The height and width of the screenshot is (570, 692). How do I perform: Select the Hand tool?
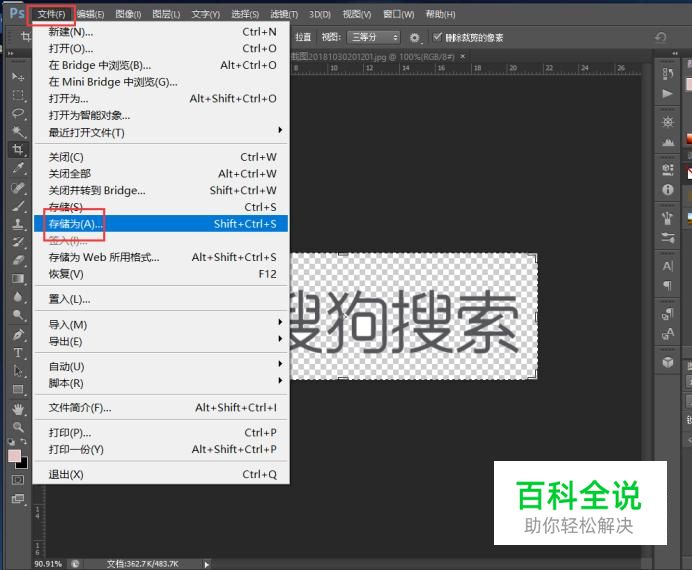(x=18, y=409)
